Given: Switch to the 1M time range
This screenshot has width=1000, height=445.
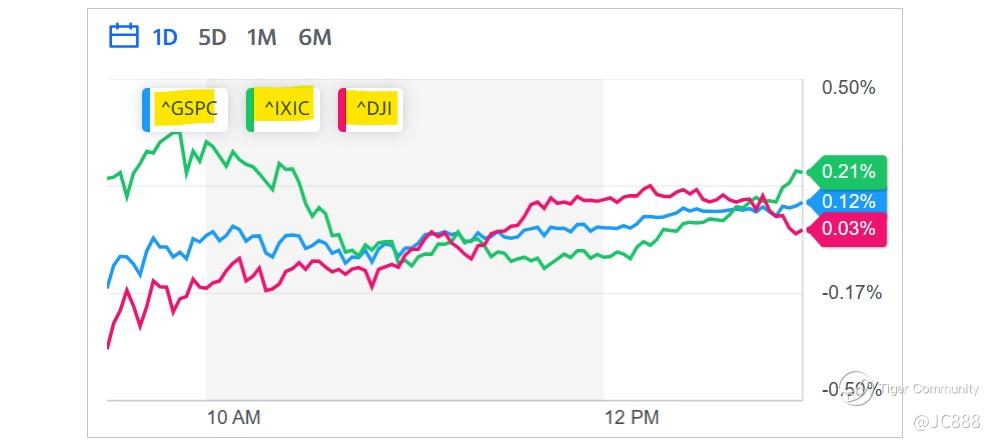Looking at the screenshot, I should click(261, 38).
